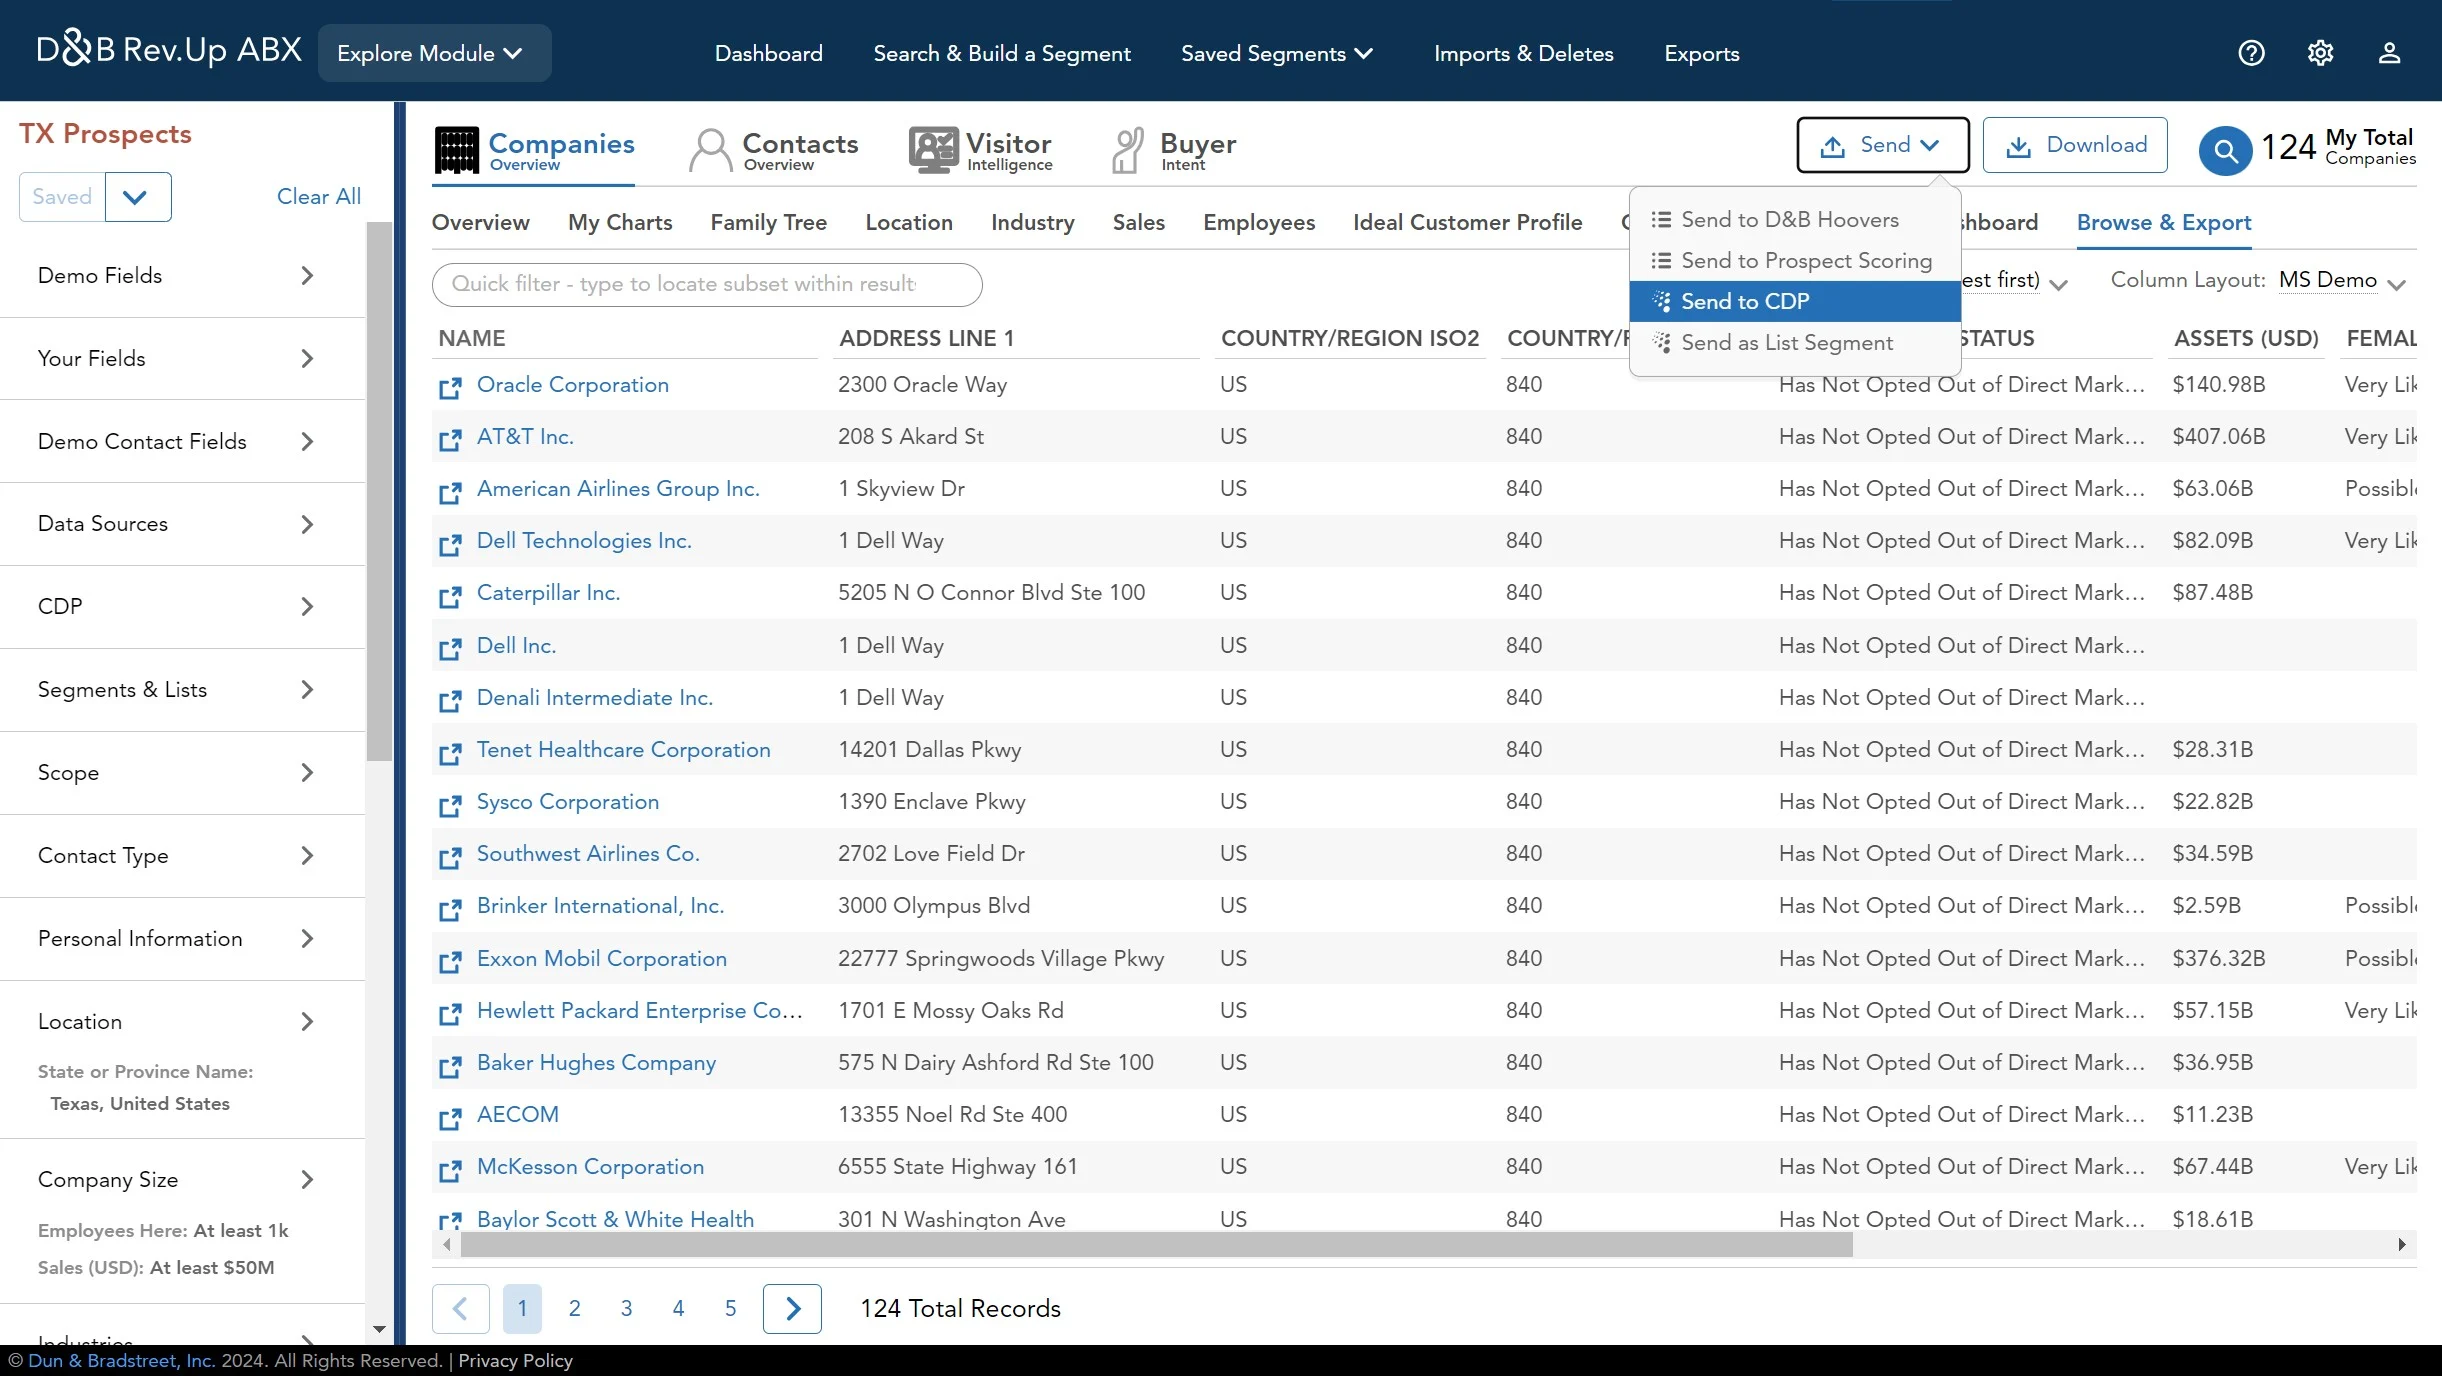This screenshot has height=1376, width=2442.
Task: Focus the Quick filter input field
Action: pos(706,284)
